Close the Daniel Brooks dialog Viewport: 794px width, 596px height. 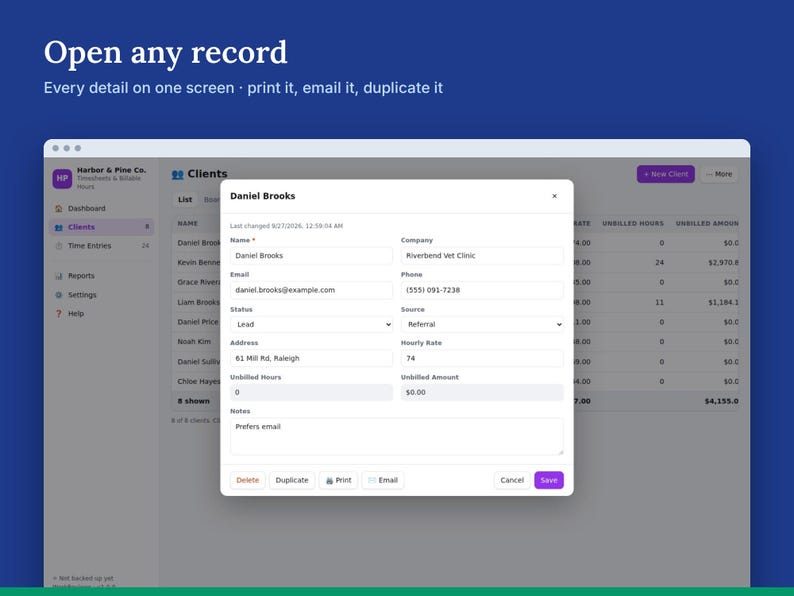tap(554, 196)
